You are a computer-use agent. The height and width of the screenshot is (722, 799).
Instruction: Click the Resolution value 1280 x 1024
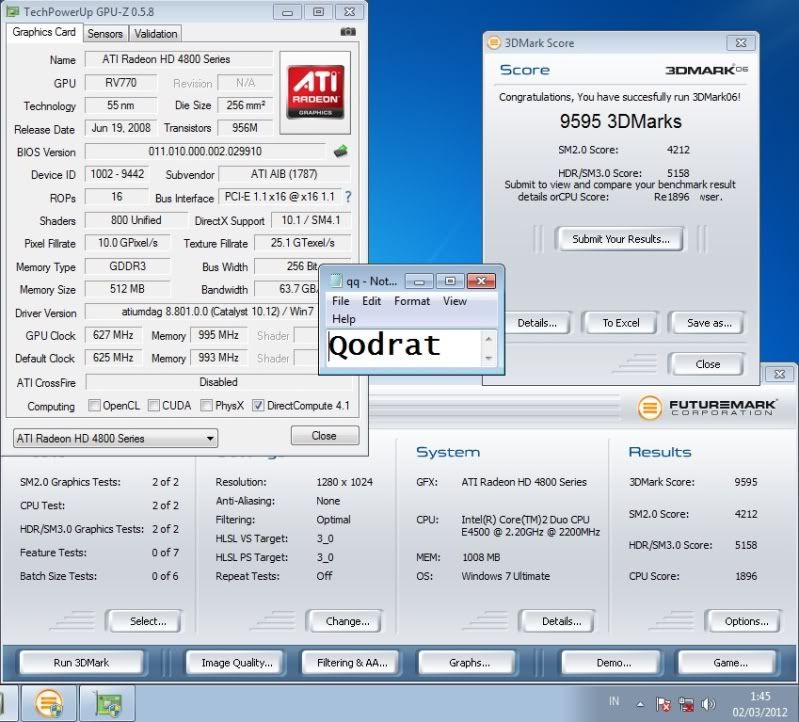pyautogui.click(x=344, y=482)
